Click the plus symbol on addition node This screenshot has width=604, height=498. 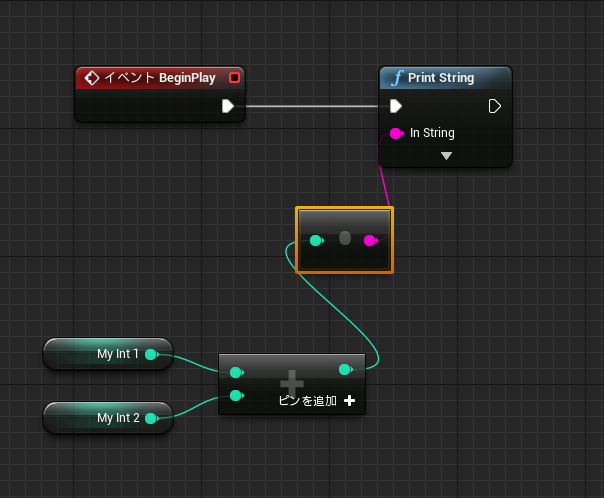292,382
